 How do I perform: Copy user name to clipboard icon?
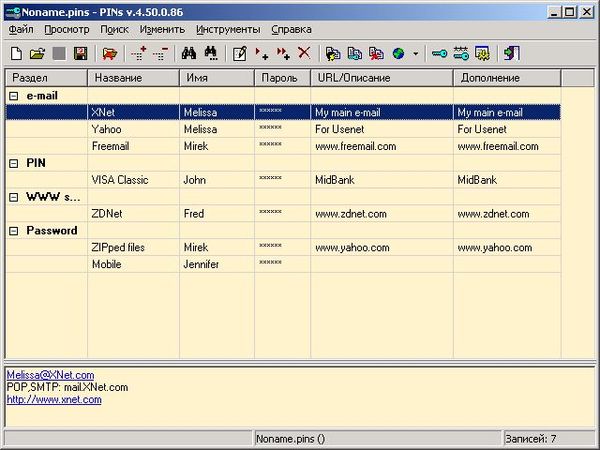[x=333, y=54]
